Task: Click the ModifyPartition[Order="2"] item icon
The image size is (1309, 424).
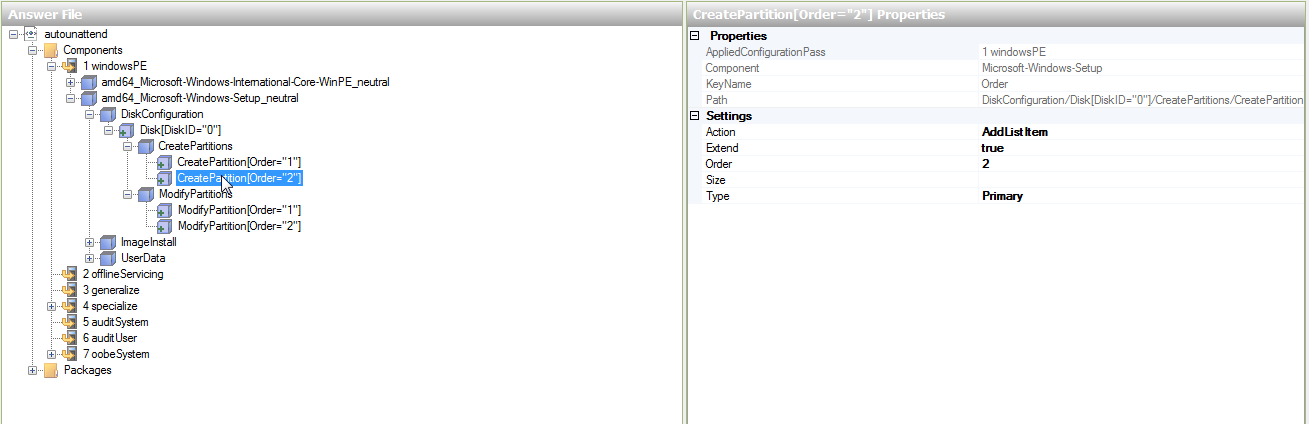Action: coord(164,226)
